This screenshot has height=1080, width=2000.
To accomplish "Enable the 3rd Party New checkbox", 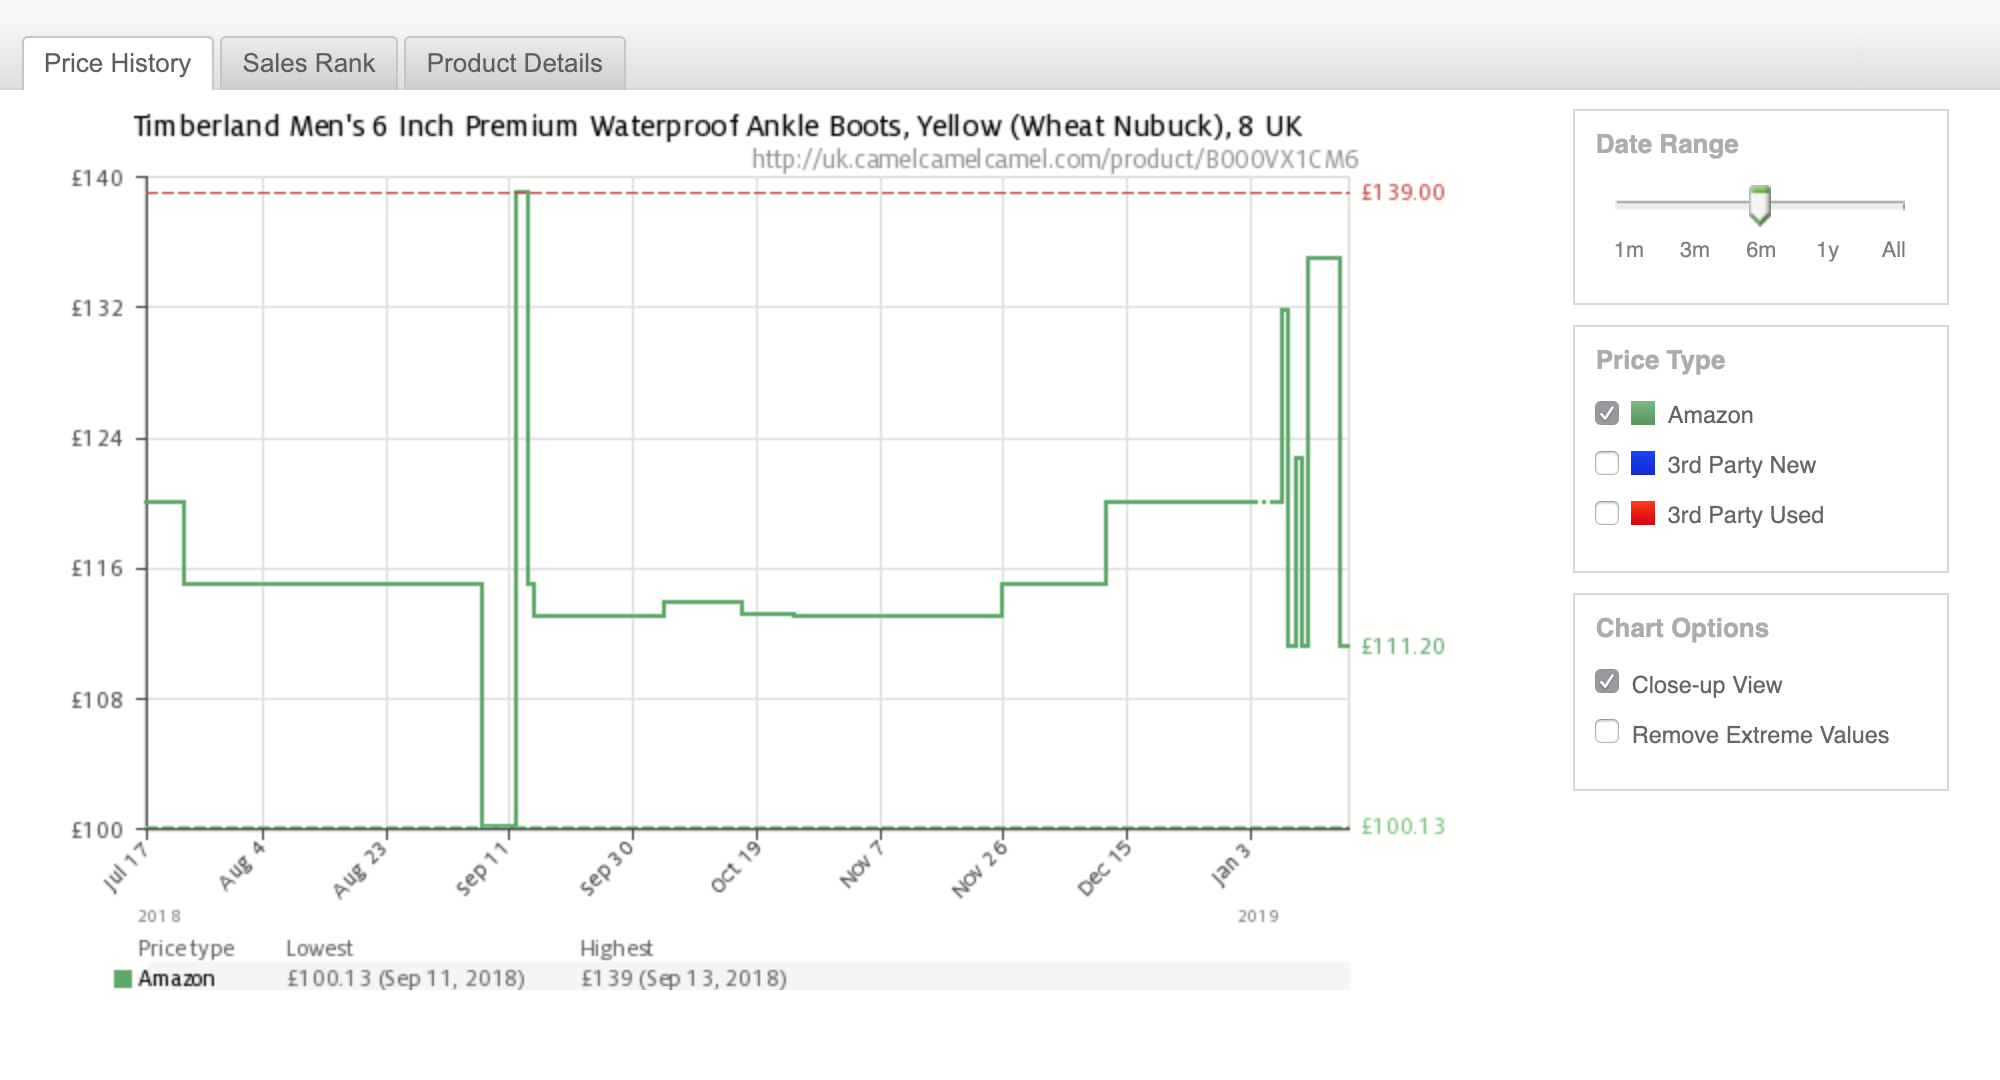I will pos(1607,463).
